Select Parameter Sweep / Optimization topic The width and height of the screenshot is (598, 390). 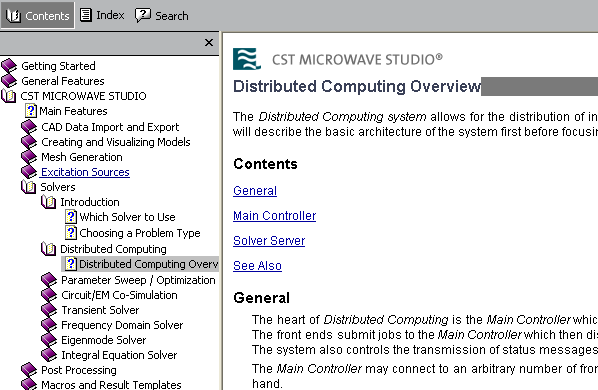point(138,280)
